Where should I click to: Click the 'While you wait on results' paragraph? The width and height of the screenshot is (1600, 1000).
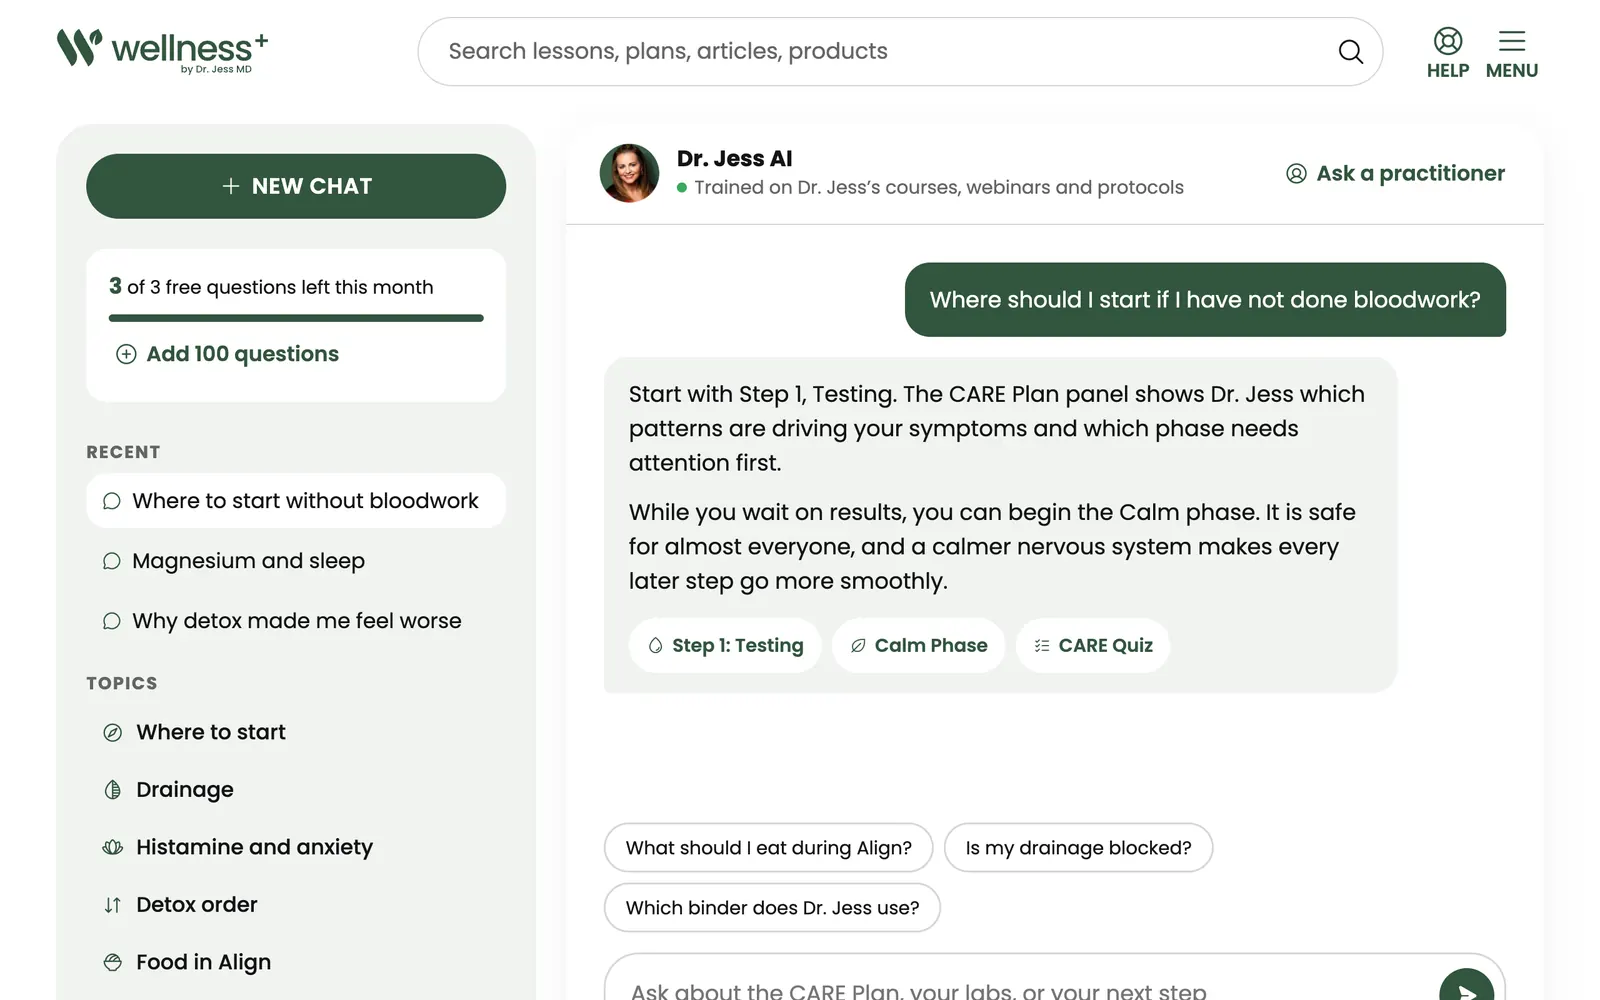[x=992, y=546]
